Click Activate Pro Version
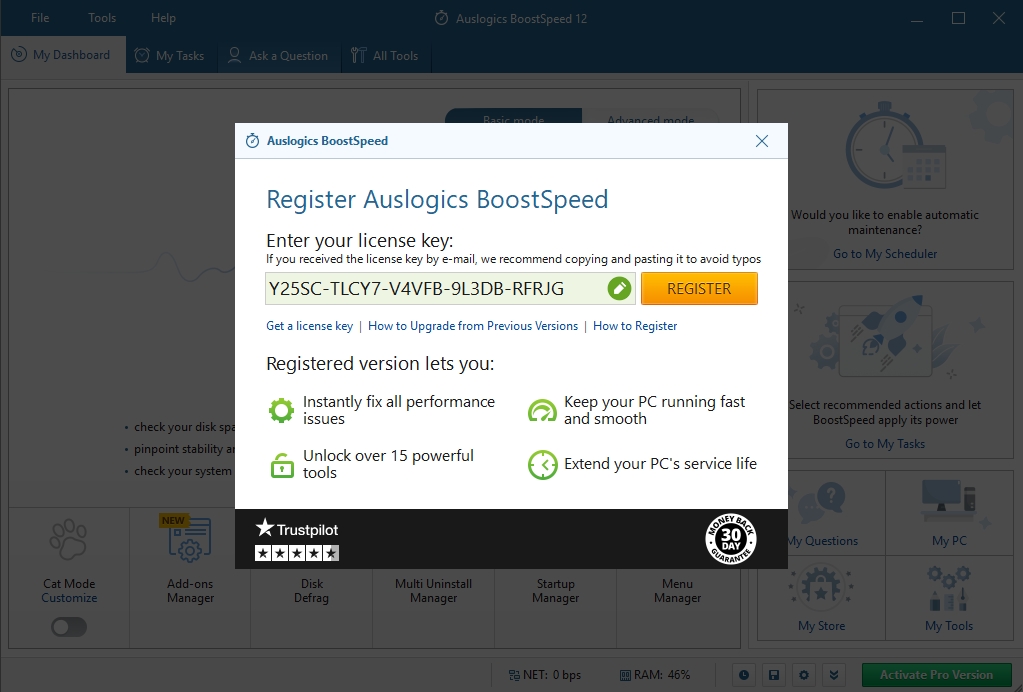This screenshot has width=1023, height=692. tap(935, 675)
